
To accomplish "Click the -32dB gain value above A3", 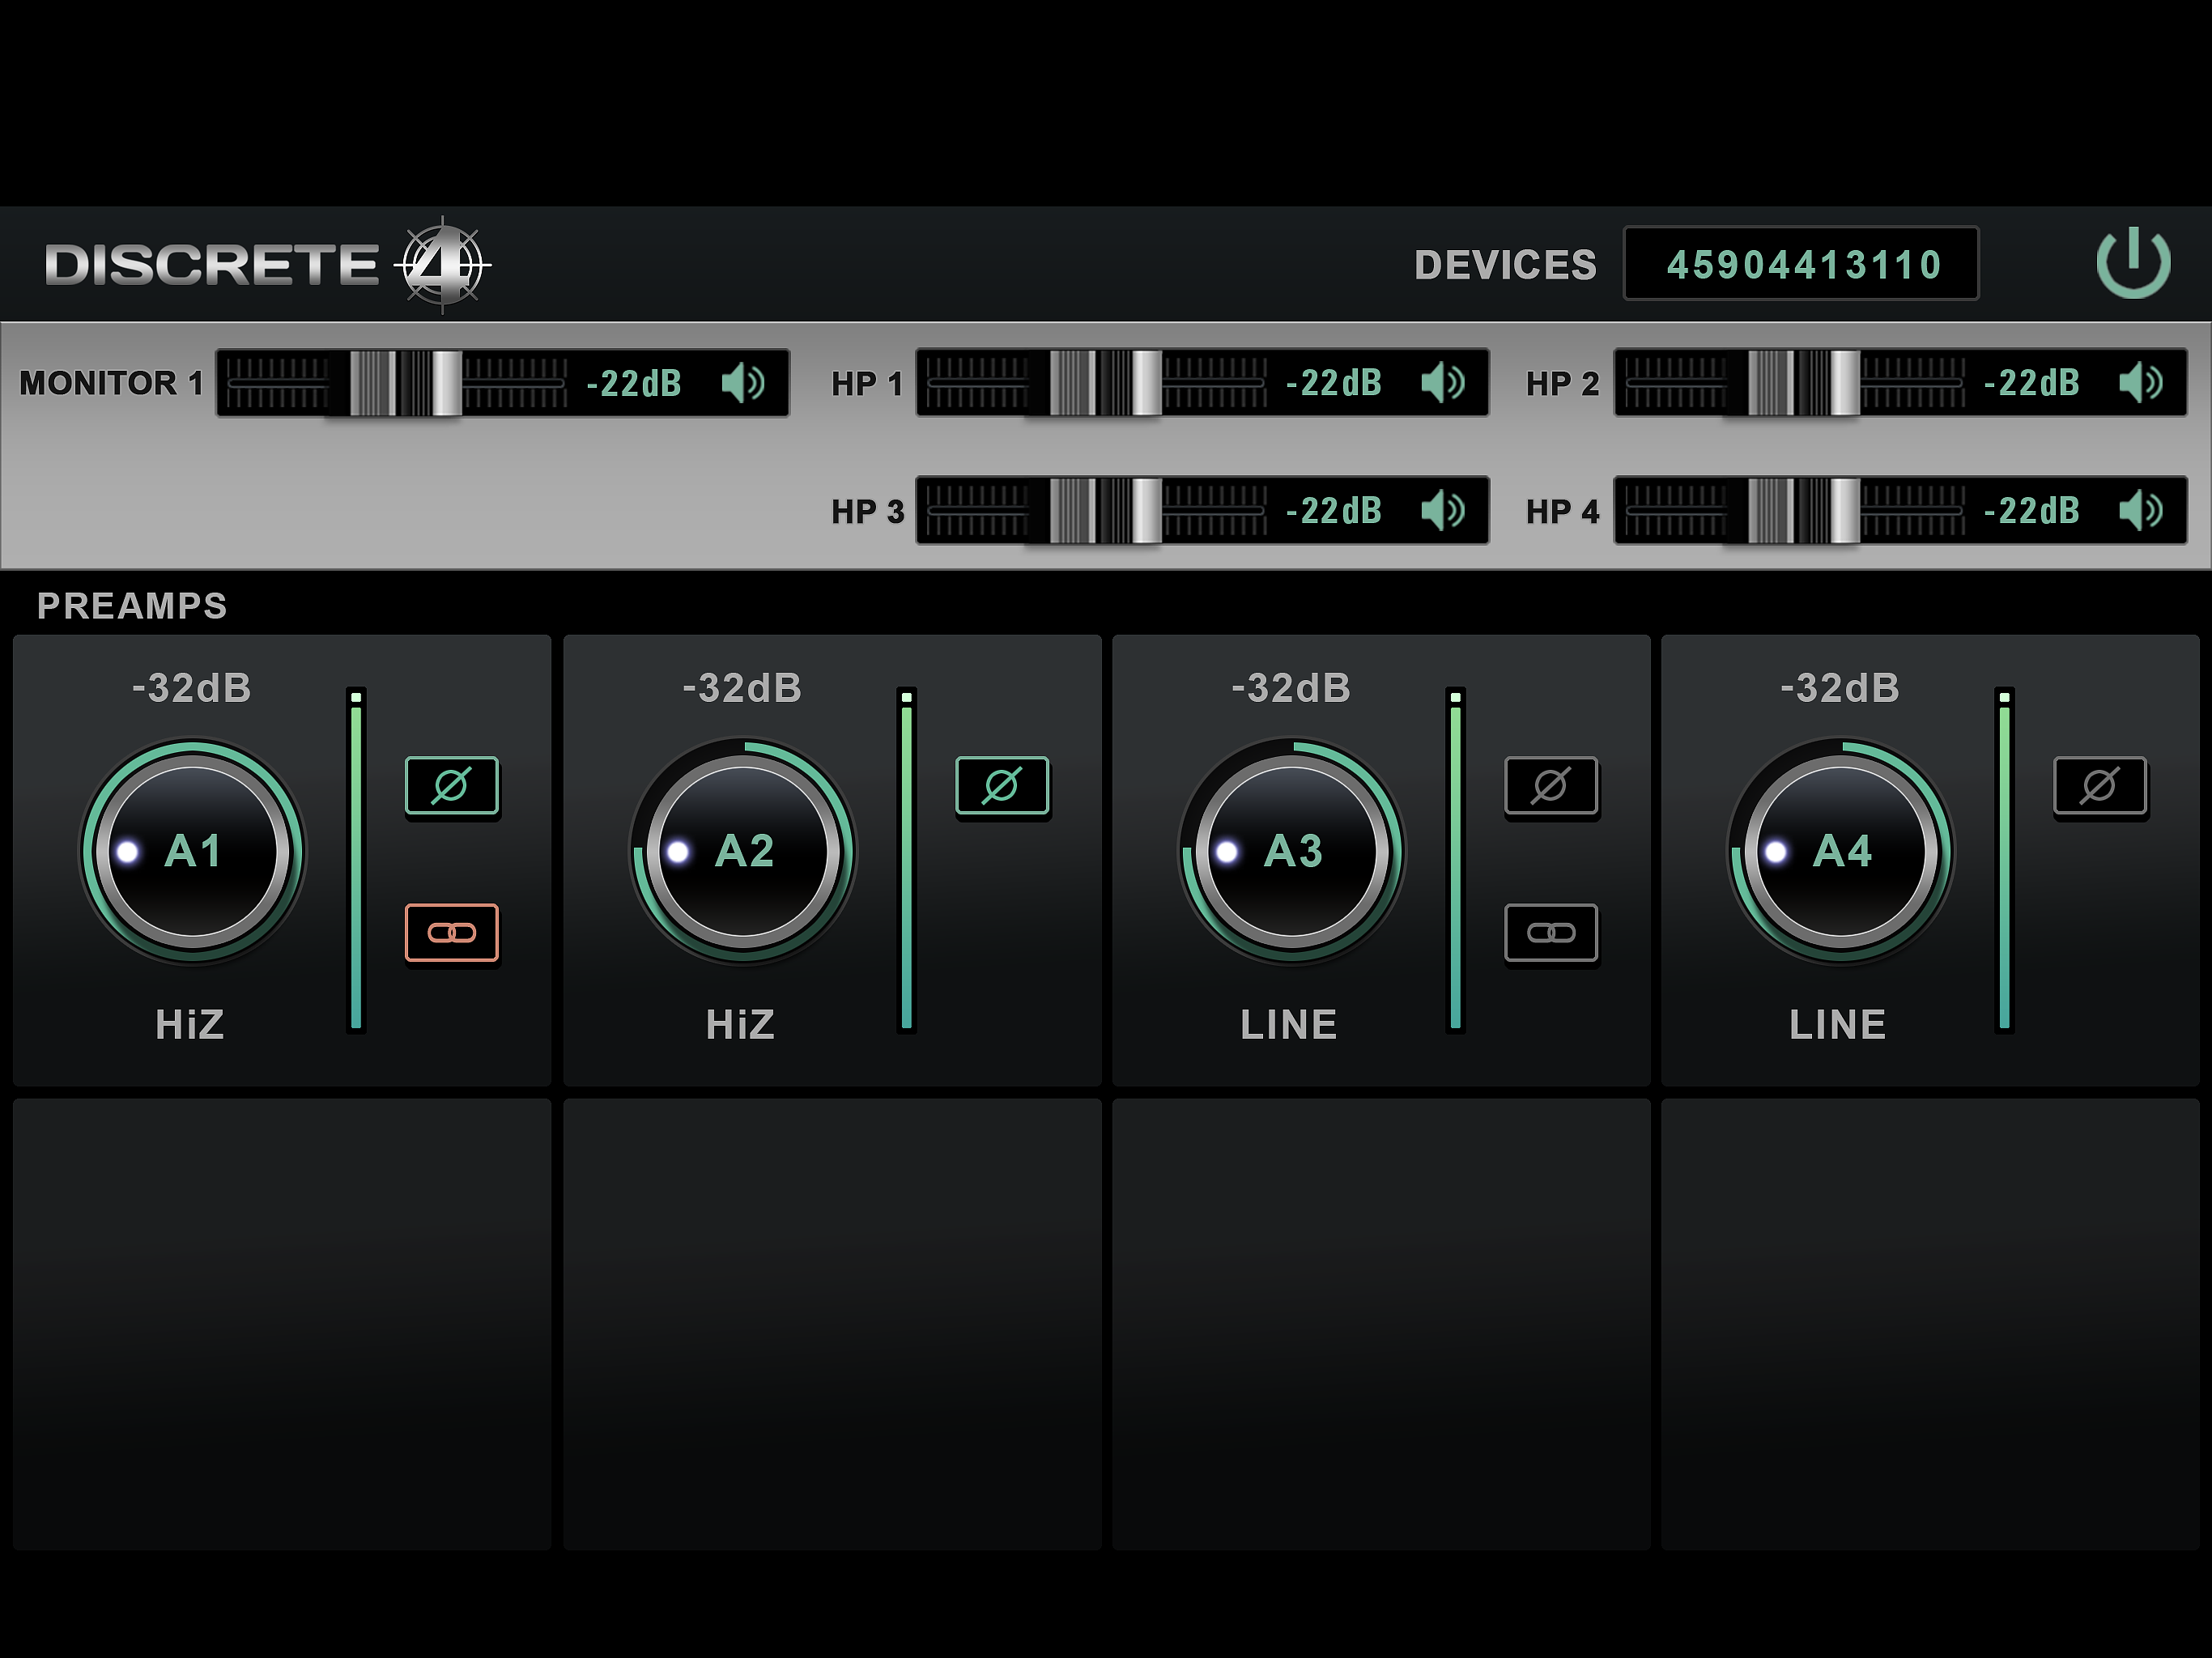I will tap(1291, 688).
